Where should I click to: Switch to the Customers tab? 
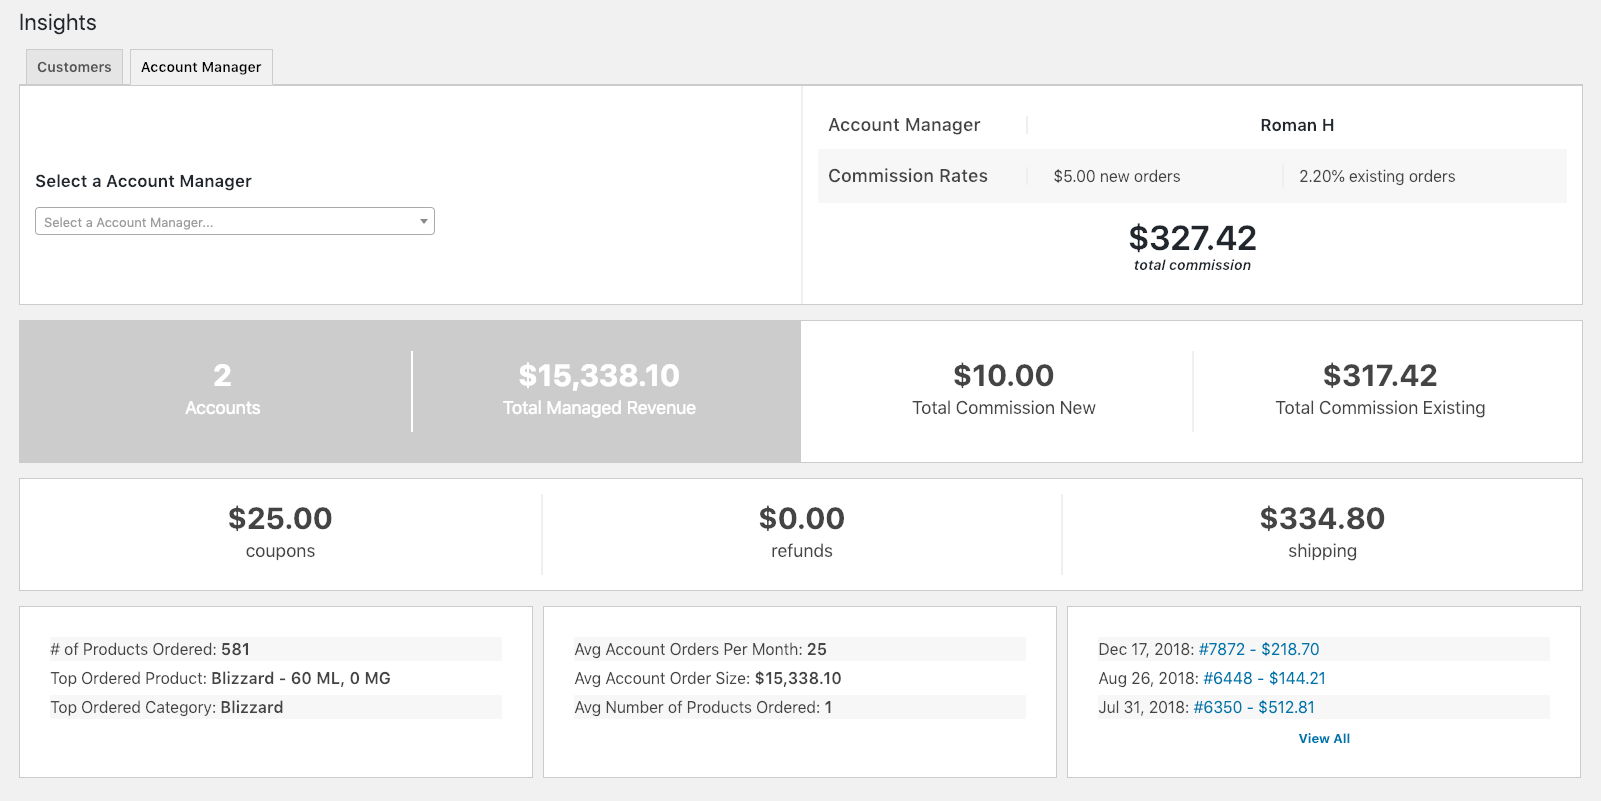pyautogui.click(x=74, y=67)
